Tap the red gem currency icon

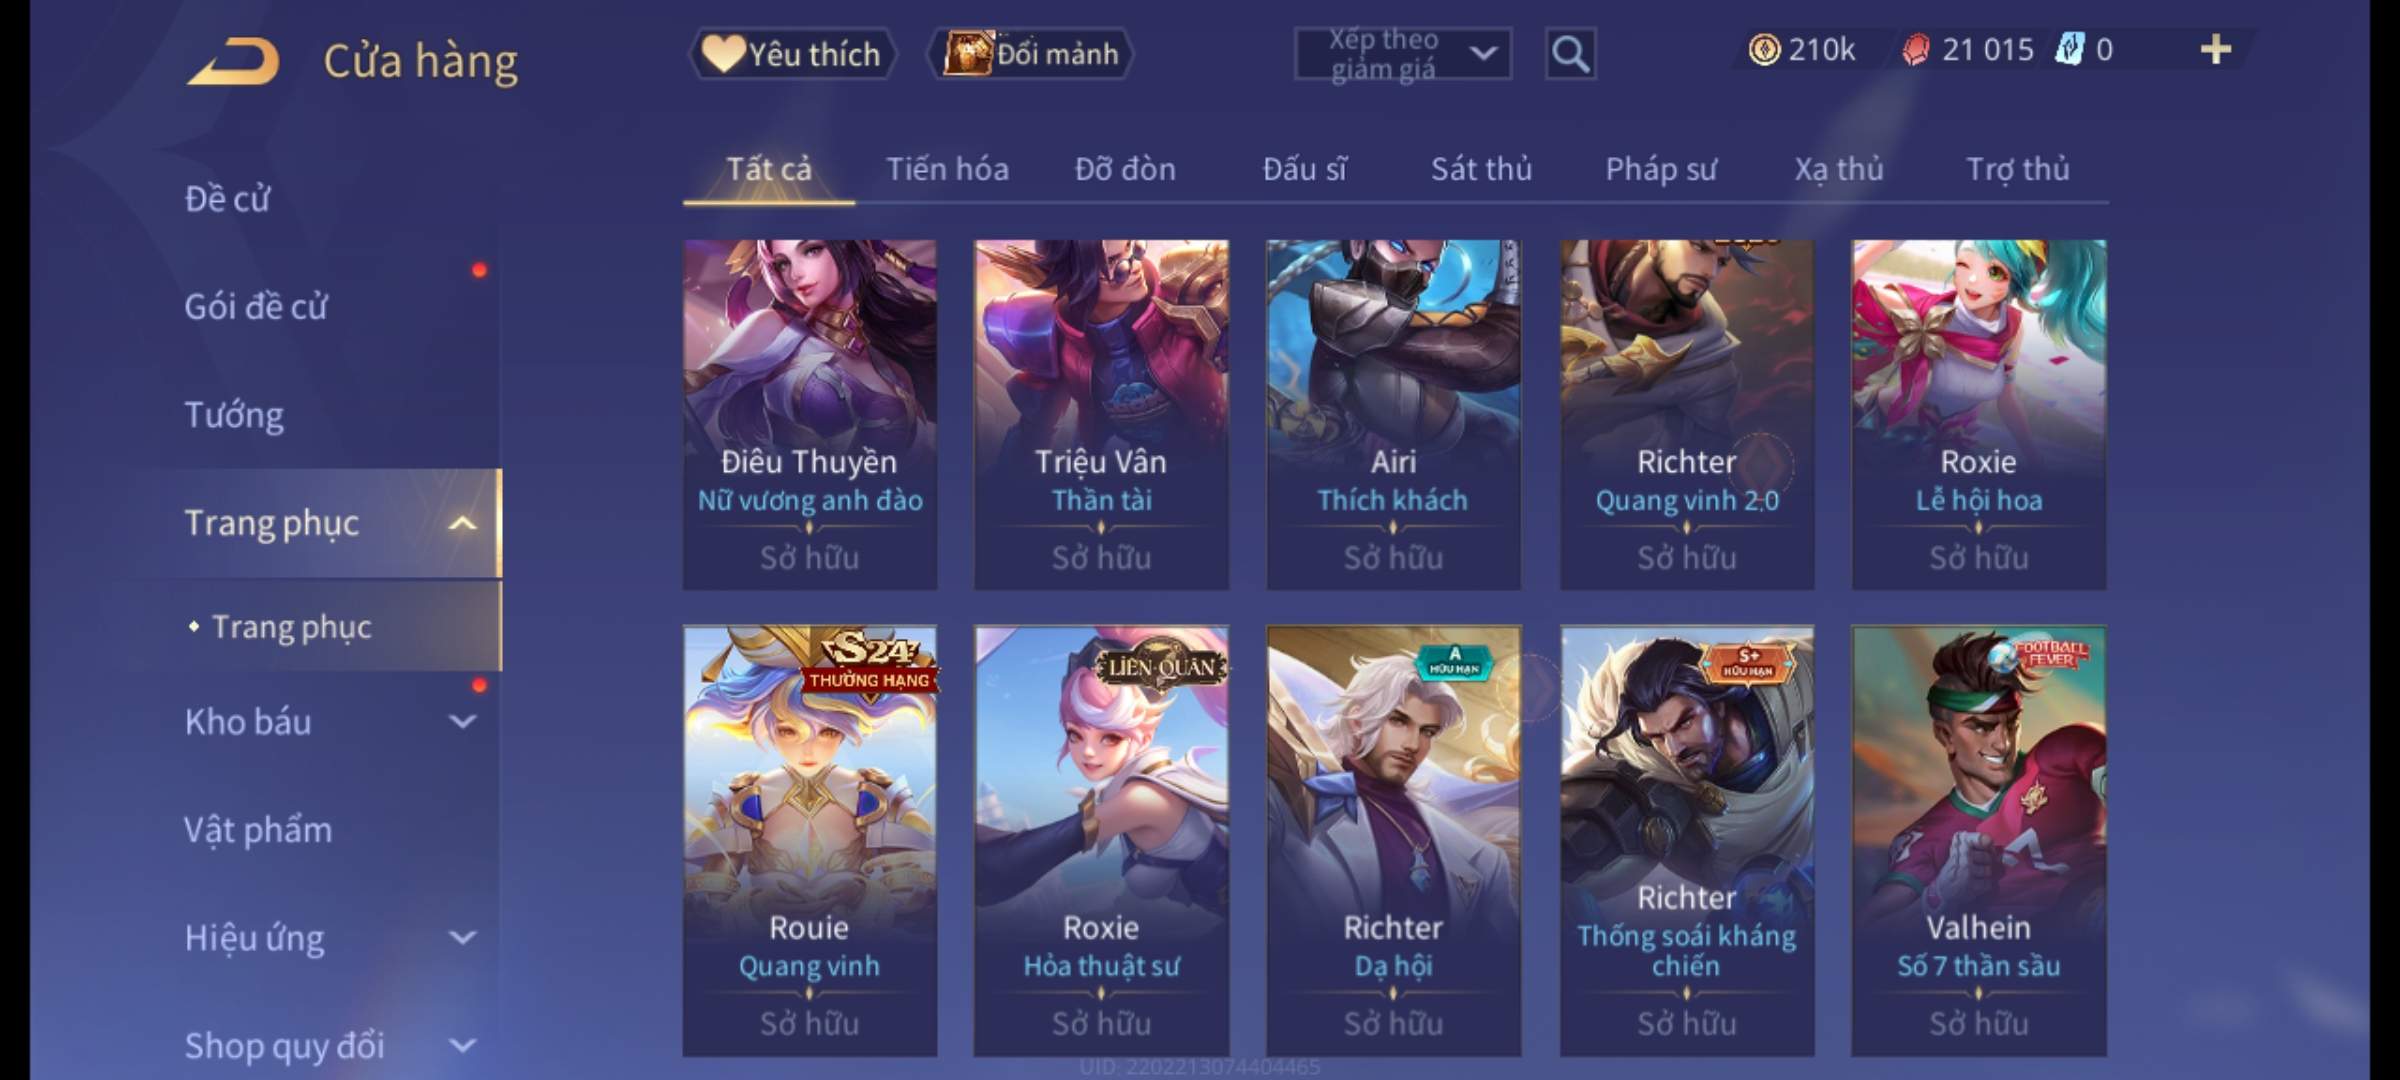(x=1916, y=49)
